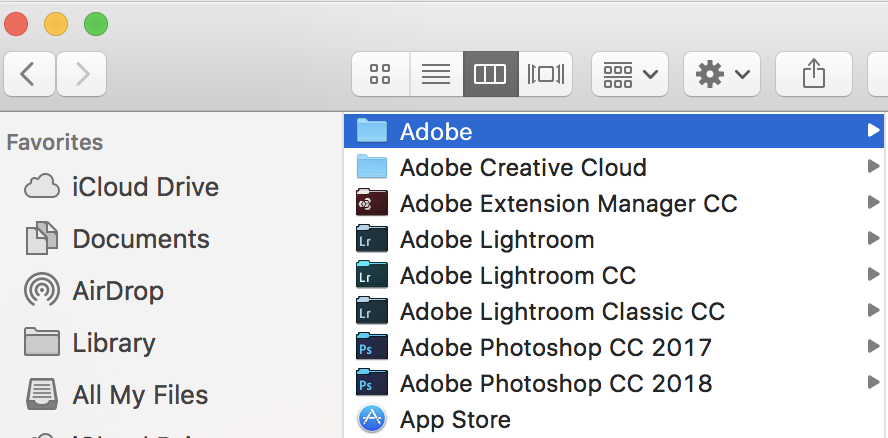The image size is (888, 438).
Task: Zoom the window with green button
Action: (x=96, y=24)
